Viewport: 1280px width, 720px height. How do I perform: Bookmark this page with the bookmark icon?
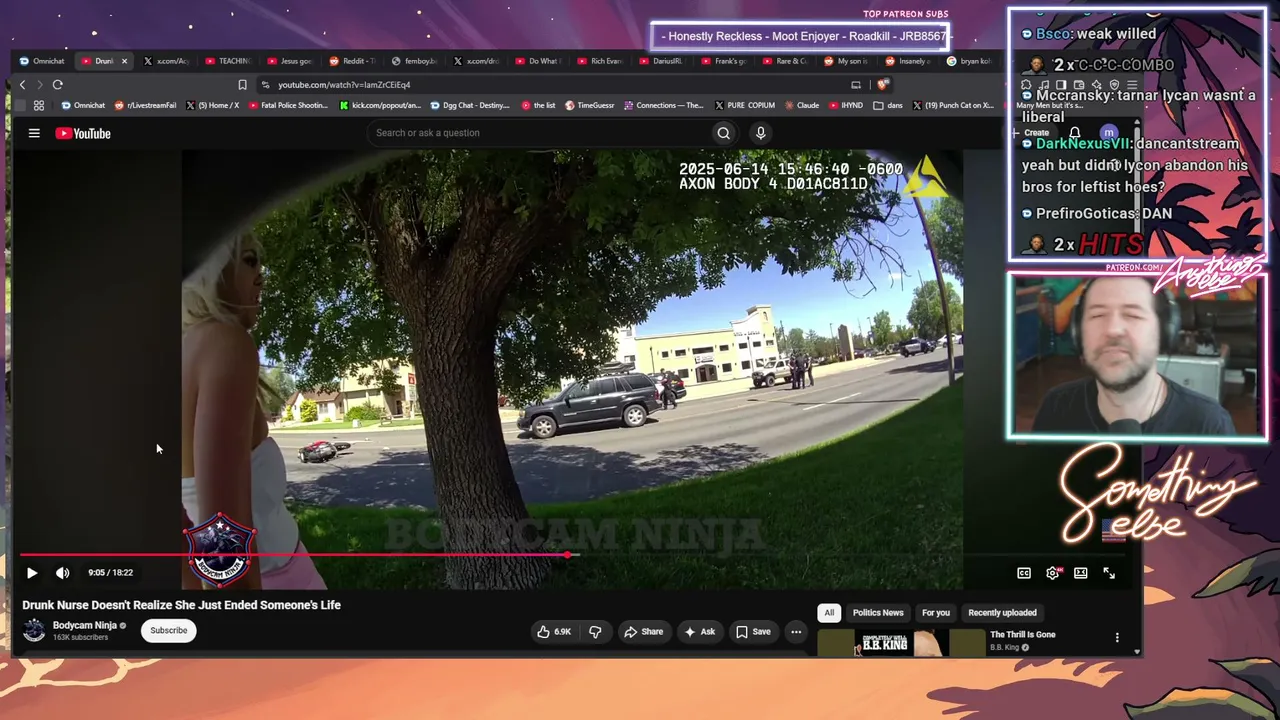242,85
